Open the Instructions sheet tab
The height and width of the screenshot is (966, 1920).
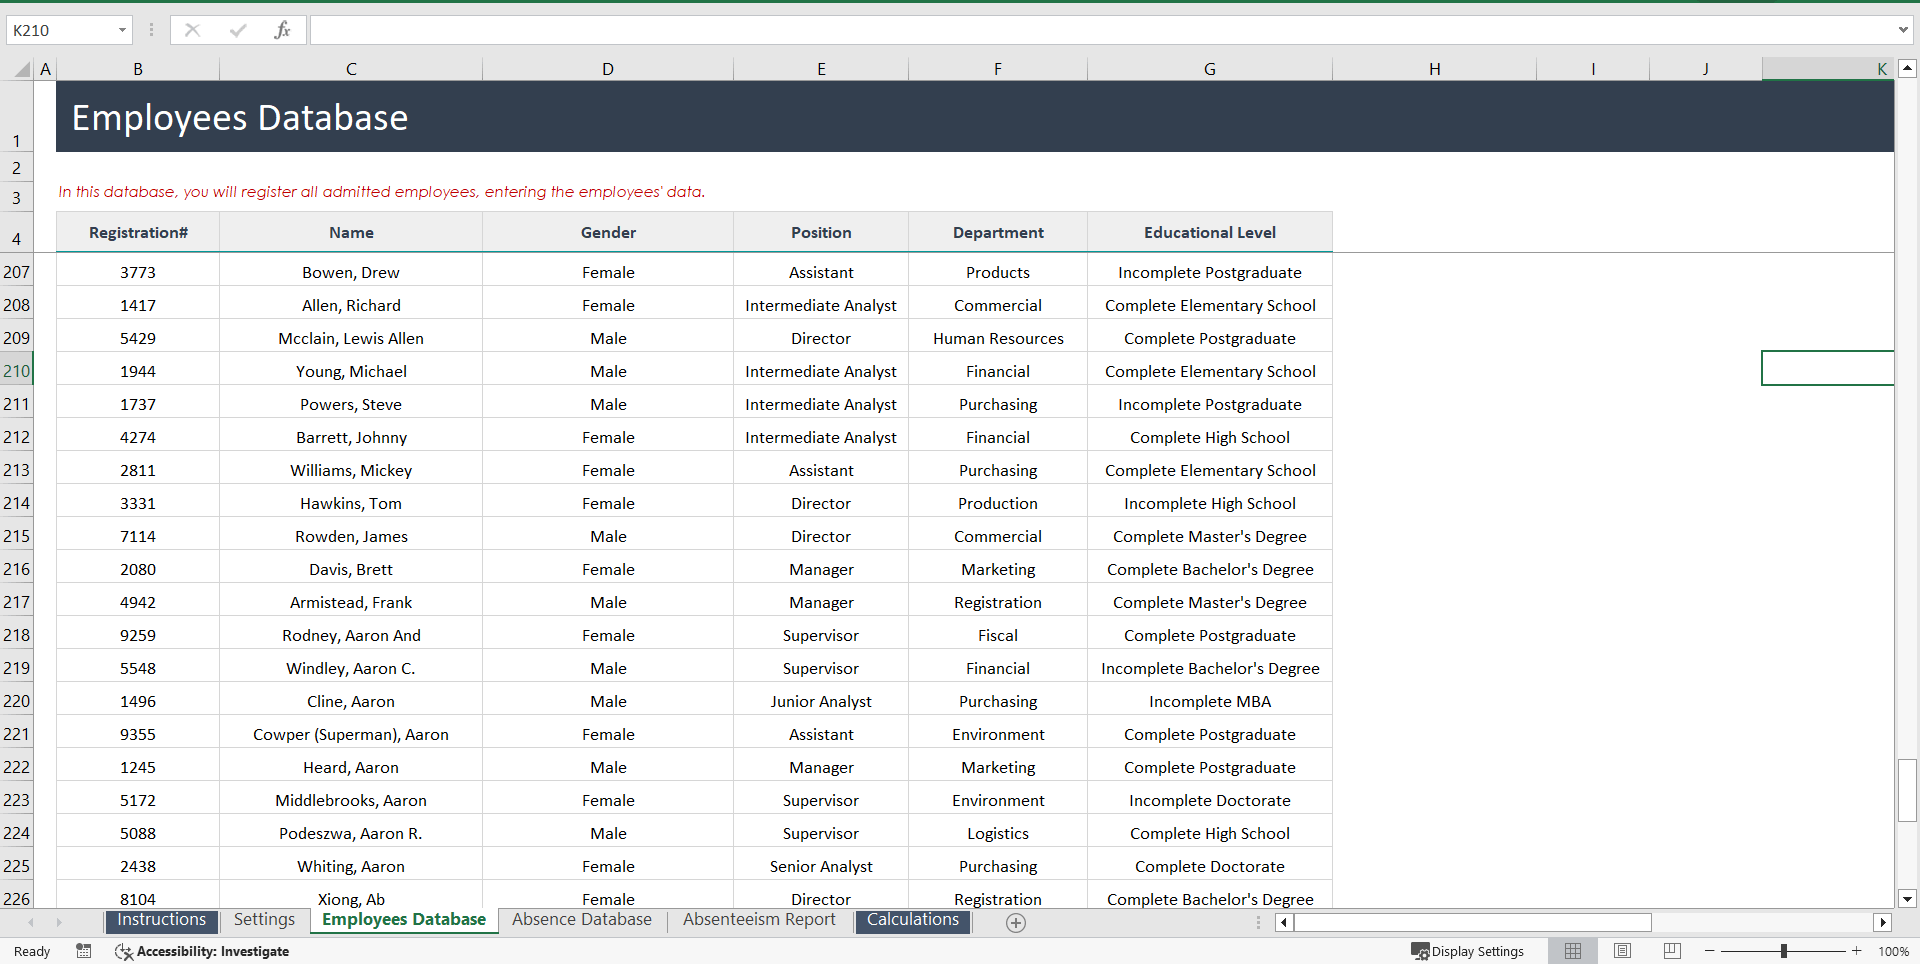161,920
